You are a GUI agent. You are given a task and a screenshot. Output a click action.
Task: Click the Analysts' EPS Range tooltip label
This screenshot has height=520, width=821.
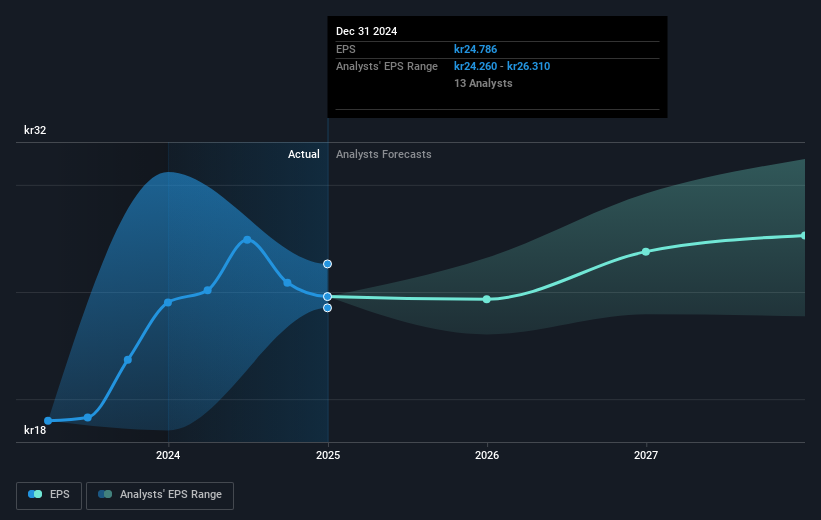(387, 67)
